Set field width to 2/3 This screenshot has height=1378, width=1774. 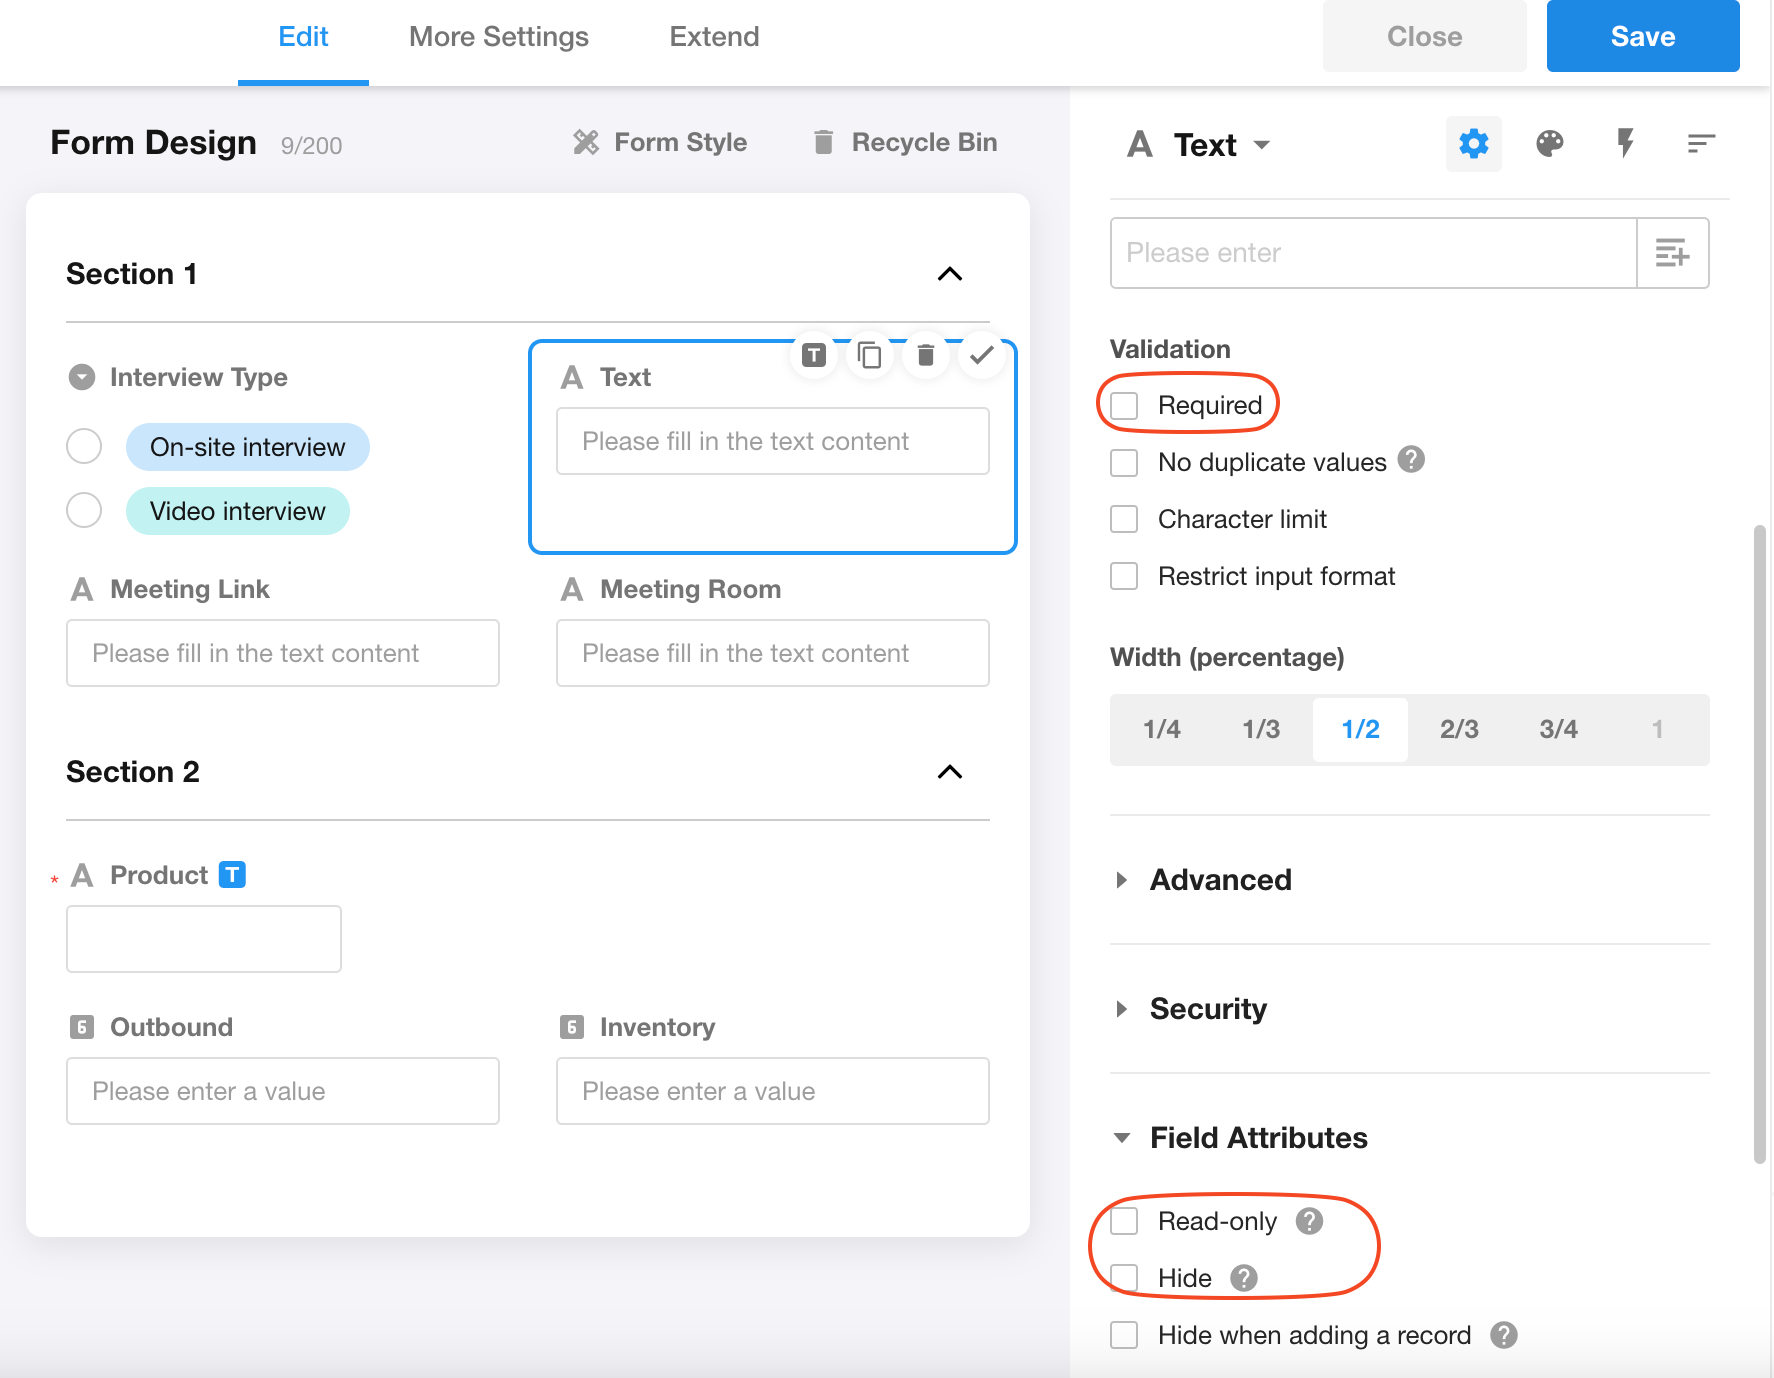[x=1458, y=730]
